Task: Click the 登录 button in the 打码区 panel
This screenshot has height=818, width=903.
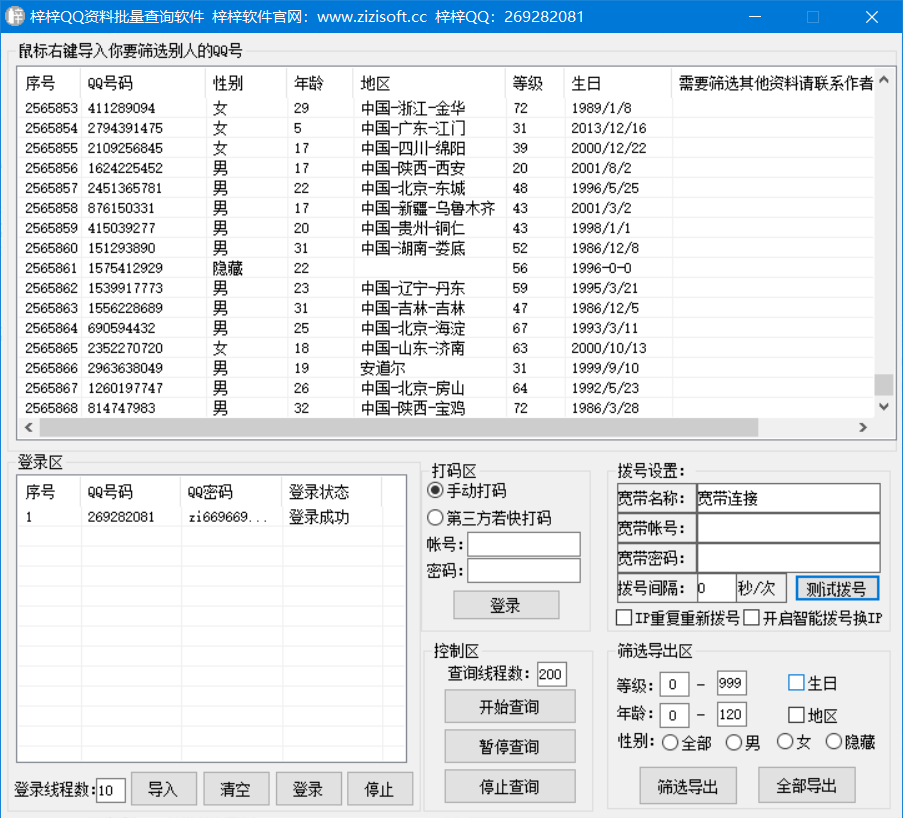Action: coord(506,605)
